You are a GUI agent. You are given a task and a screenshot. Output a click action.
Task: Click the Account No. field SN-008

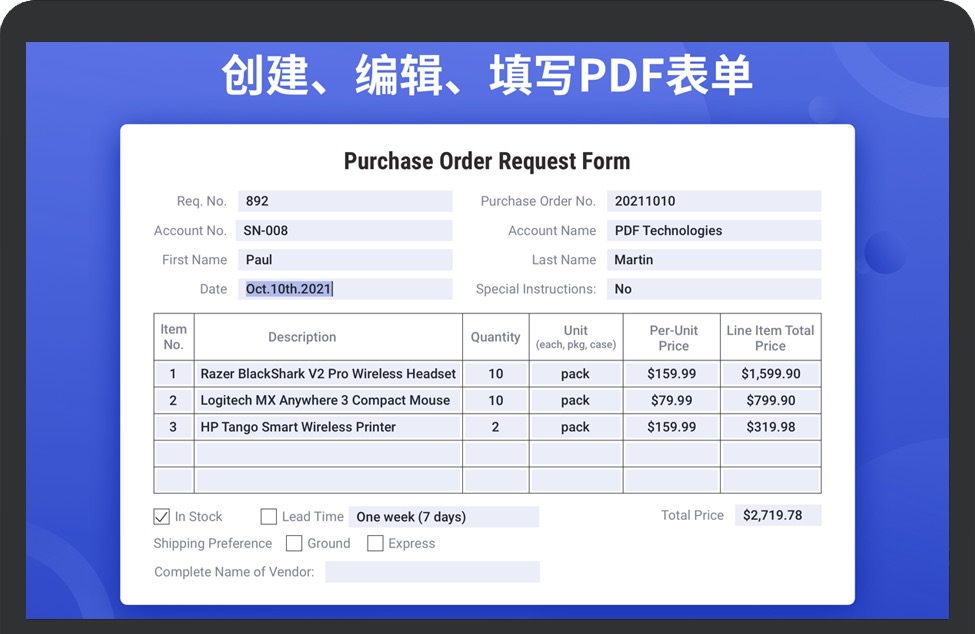pos(344,231)
